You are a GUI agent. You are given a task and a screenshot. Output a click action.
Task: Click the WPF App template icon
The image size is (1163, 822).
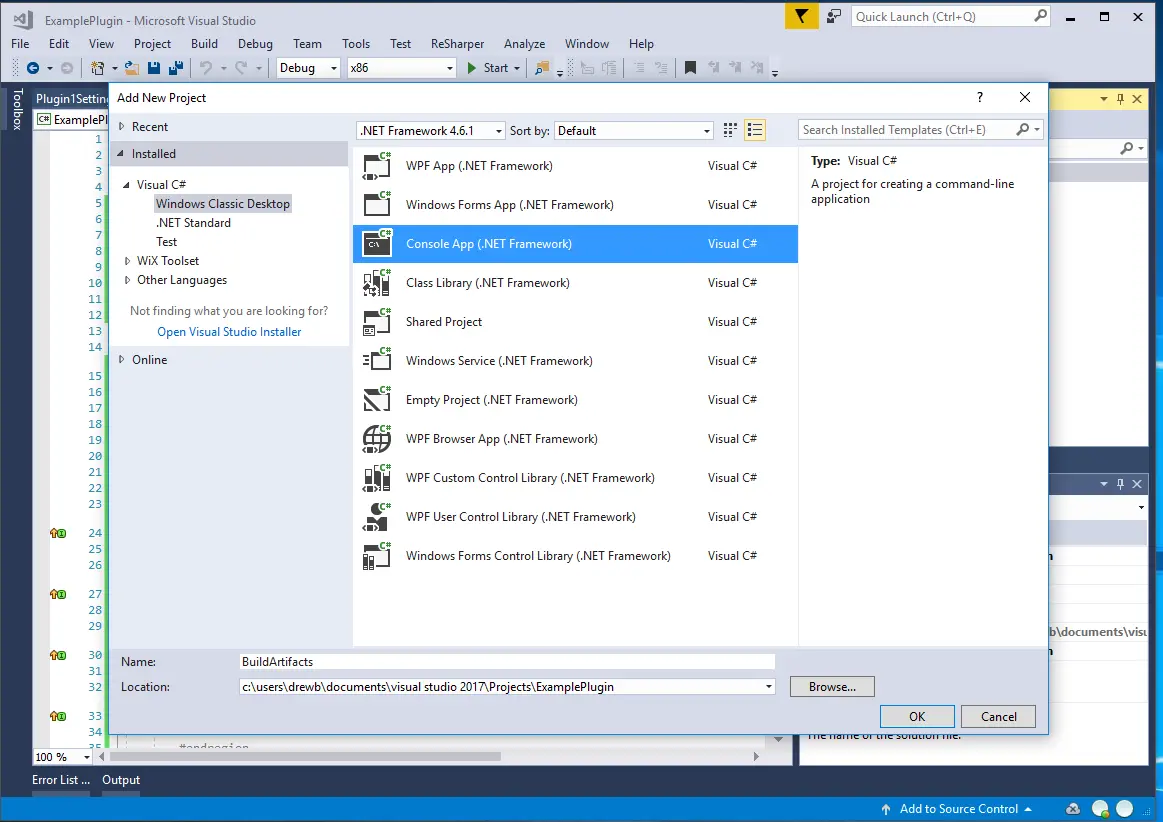[377, 165]
